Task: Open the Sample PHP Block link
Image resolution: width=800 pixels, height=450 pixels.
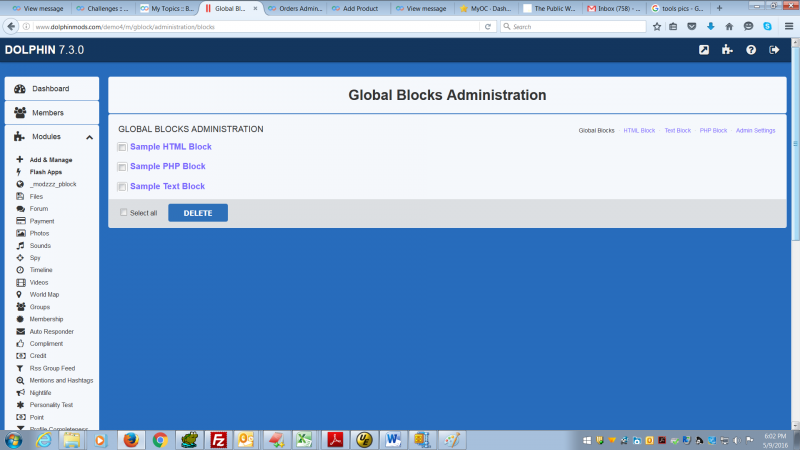Action: point(167,166)
